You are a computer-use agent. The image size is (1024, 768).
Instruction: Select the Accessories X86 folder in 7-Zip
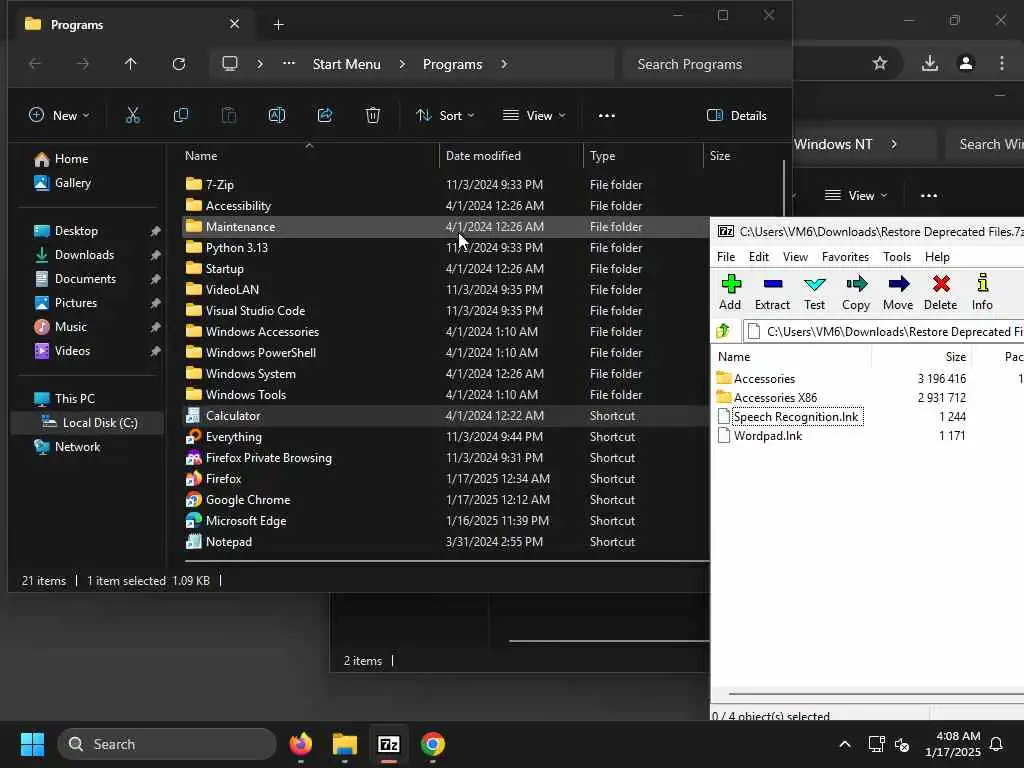[x=775, y=398]
